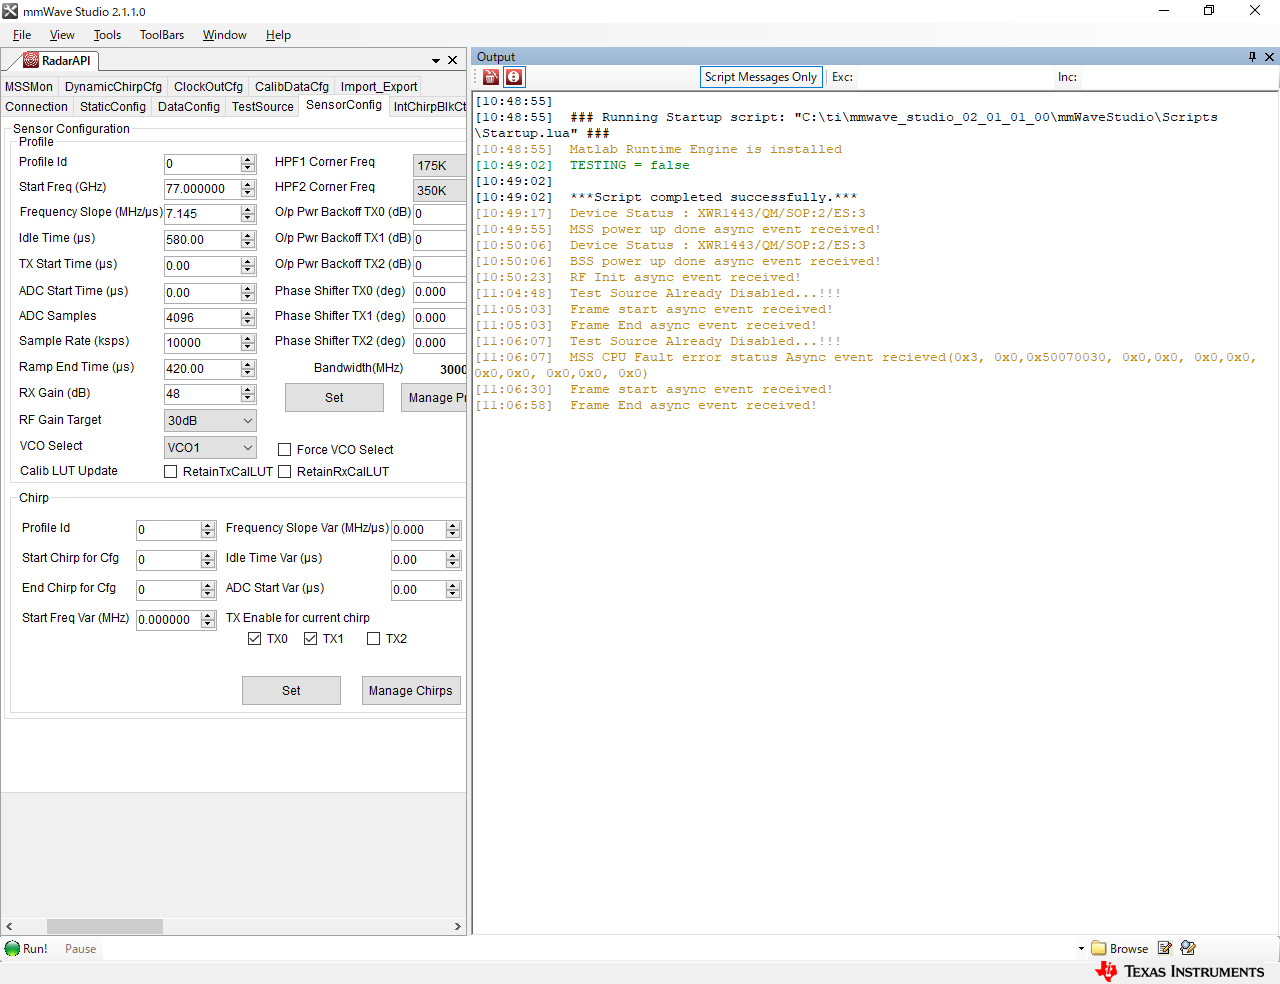Switch to the ClockOutCfg tab

coord(208,87)
